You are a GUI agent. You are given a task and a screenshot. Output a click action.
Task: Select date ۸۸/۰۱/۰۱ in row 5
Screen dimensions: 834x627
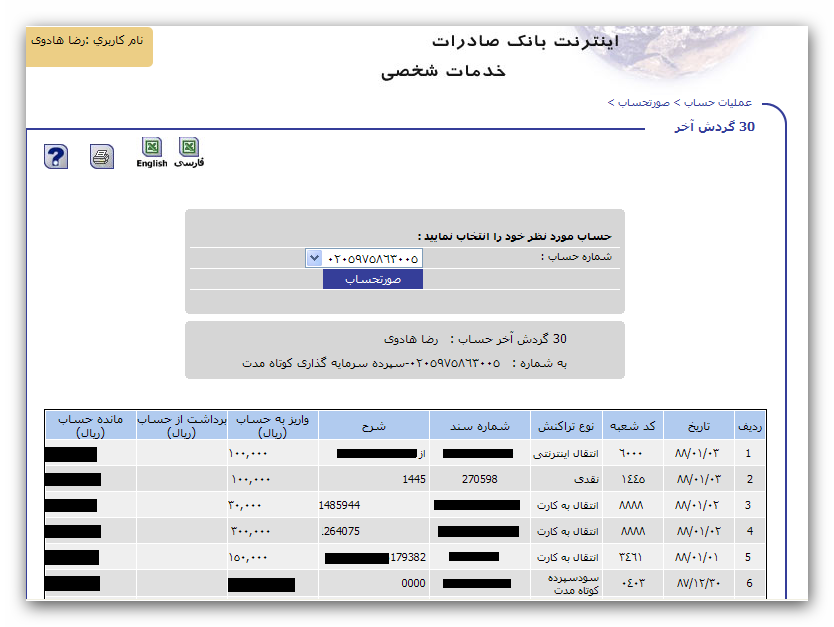[x=697, y=557]
